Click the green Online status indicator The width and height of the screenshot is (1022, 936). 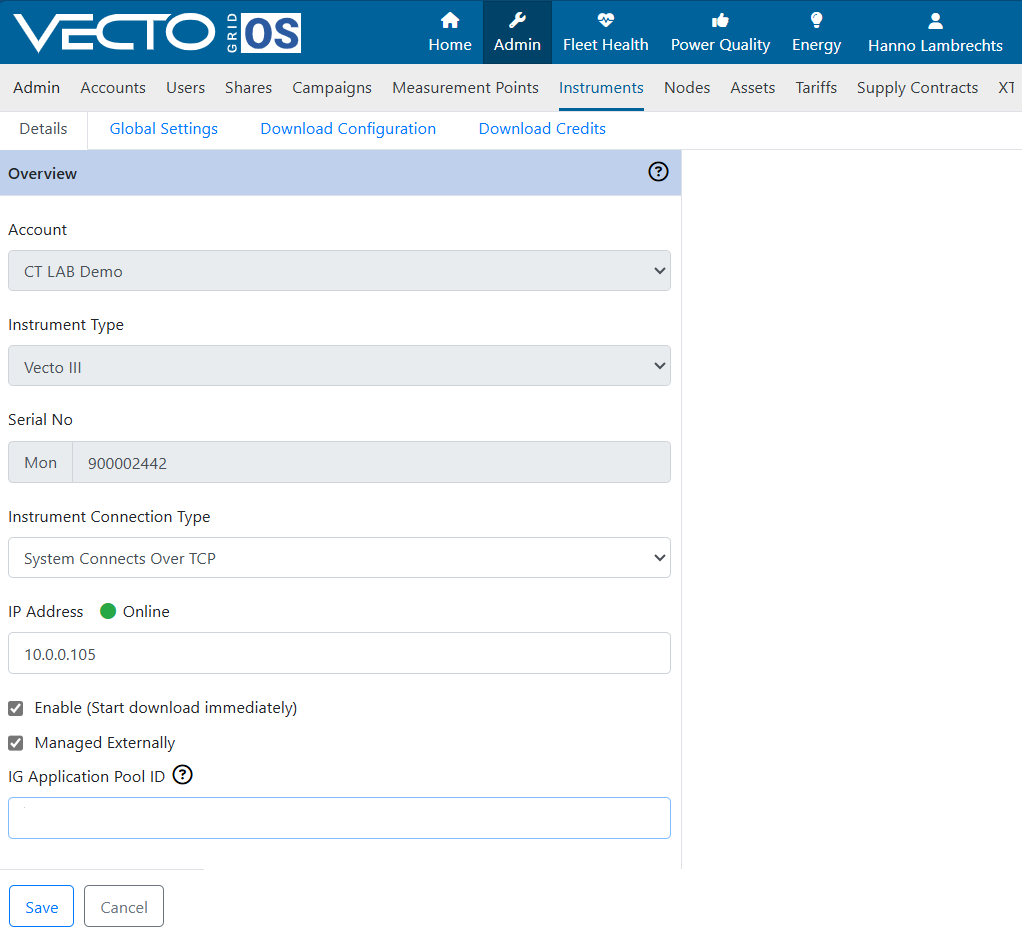108,611
